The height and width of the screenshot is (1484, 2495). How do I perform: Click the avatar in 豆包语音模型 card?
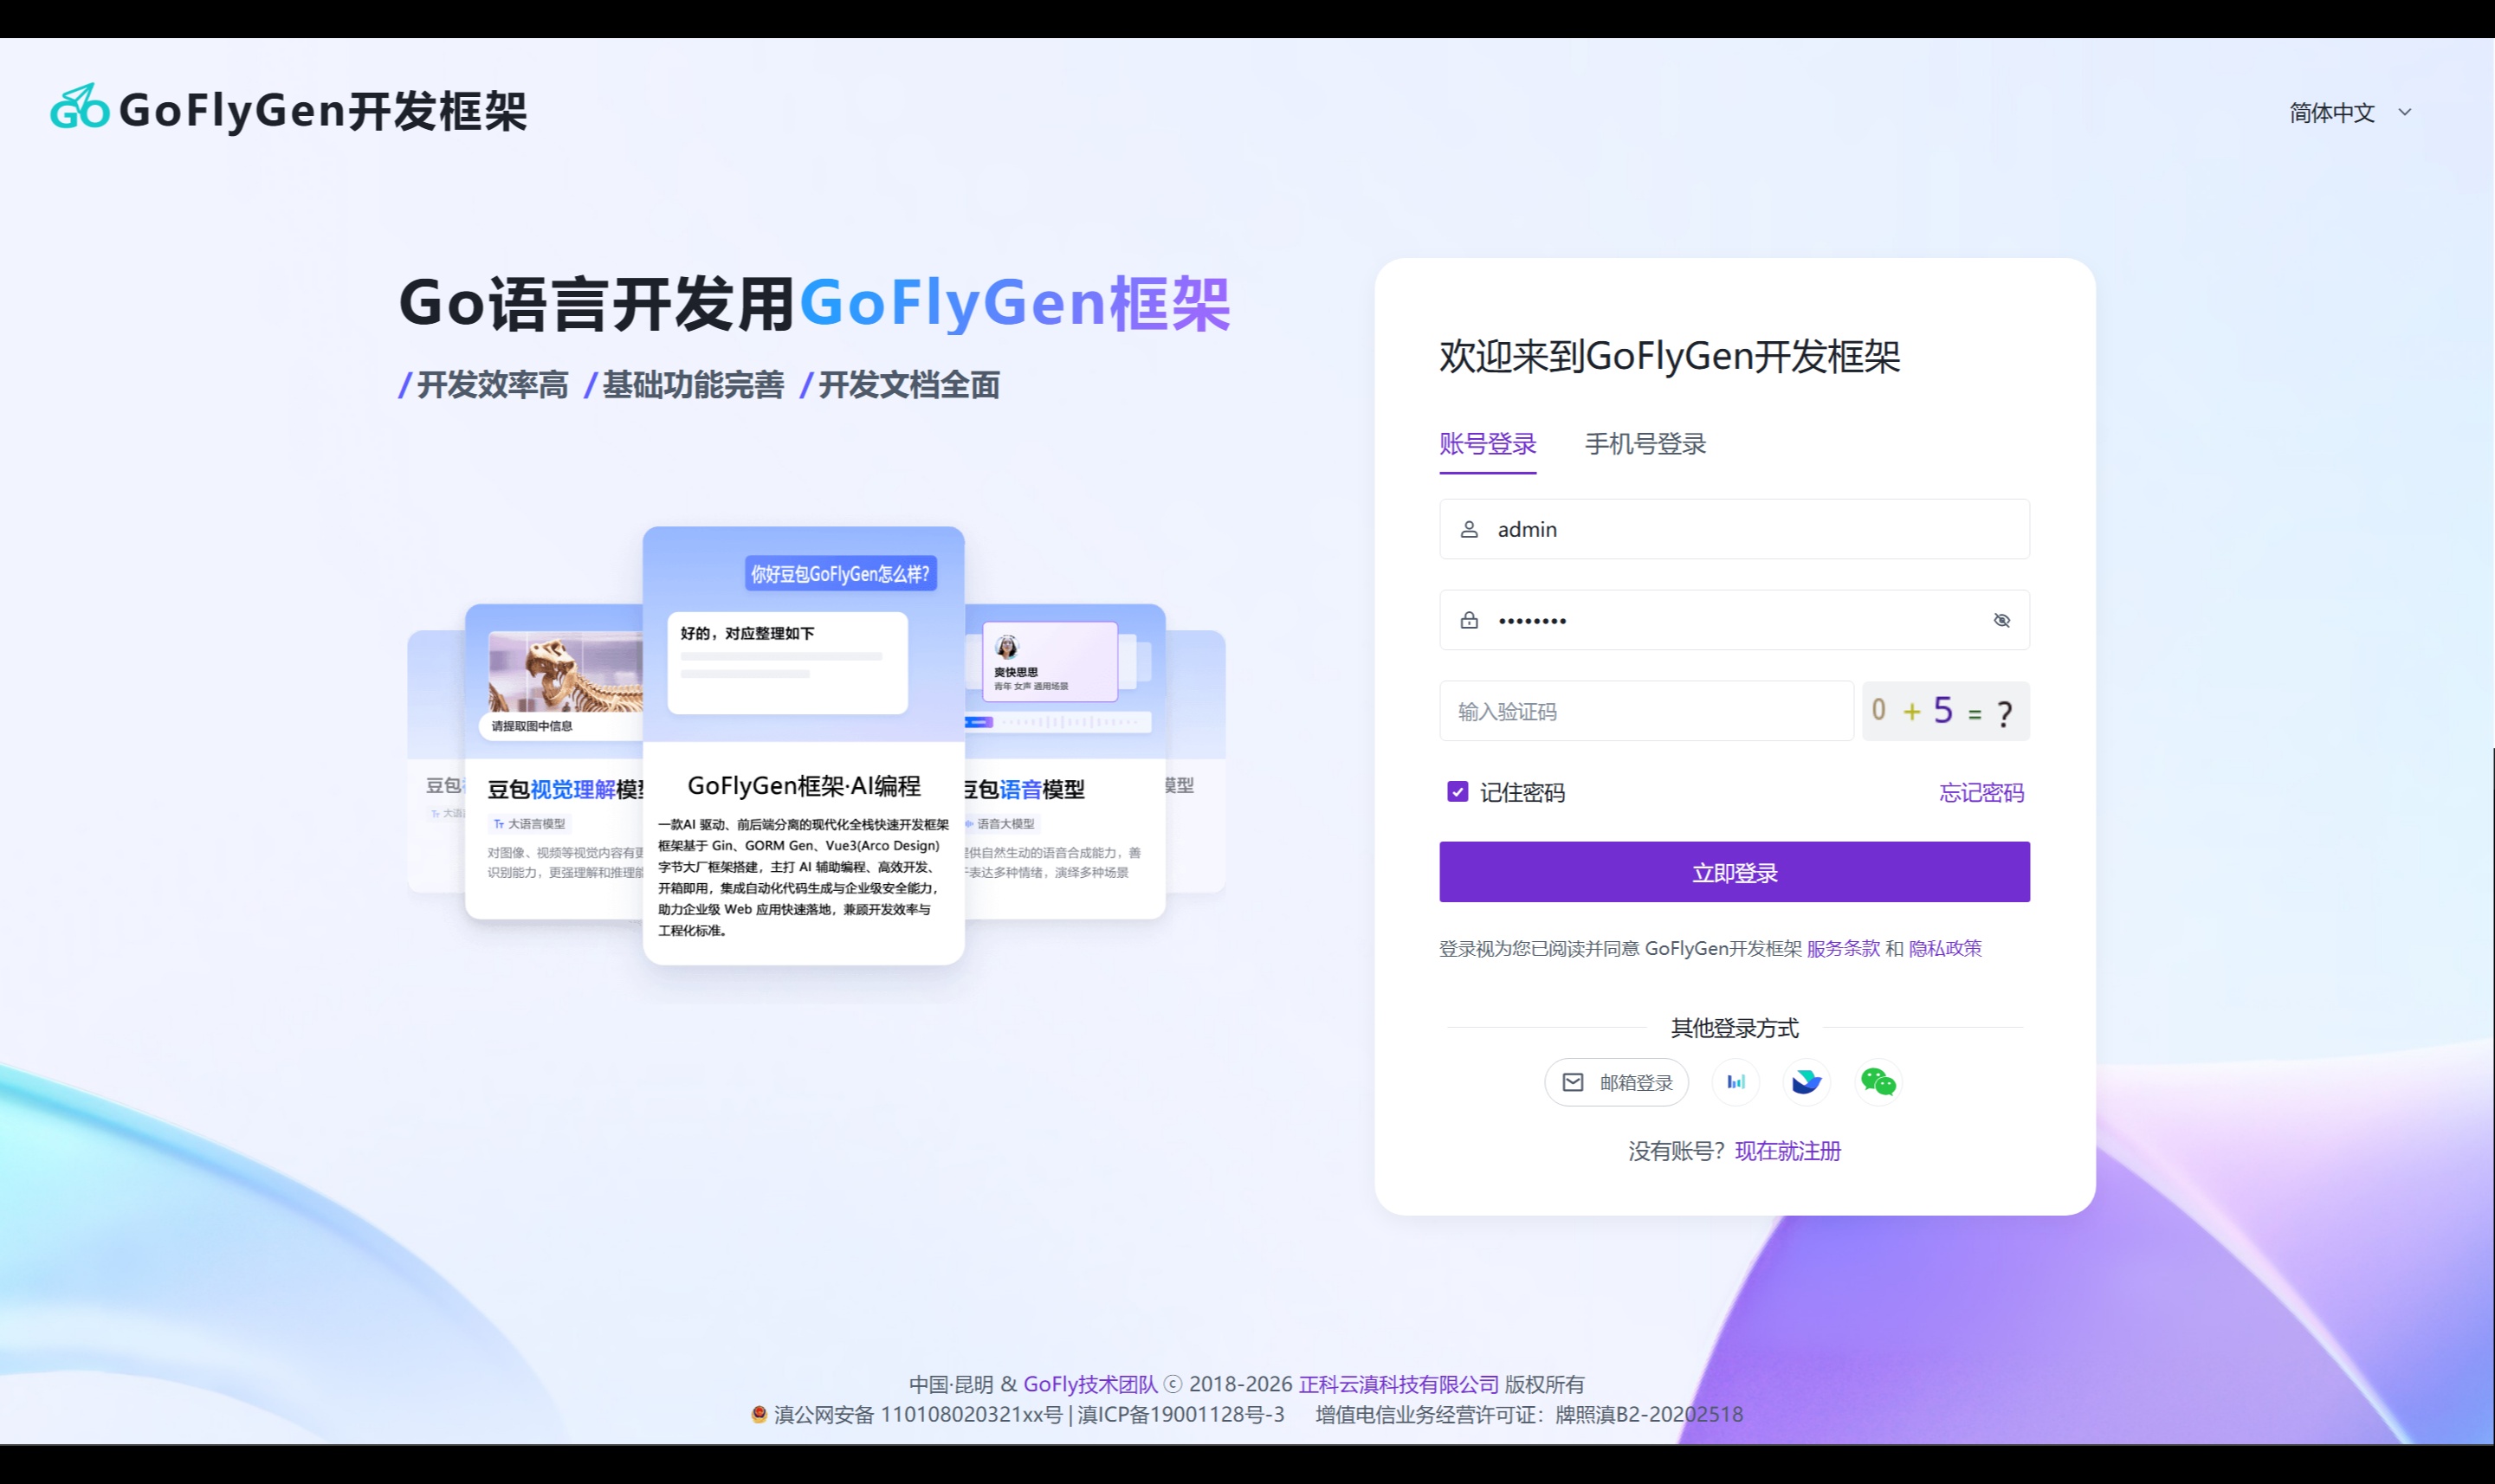point(1007,647)
